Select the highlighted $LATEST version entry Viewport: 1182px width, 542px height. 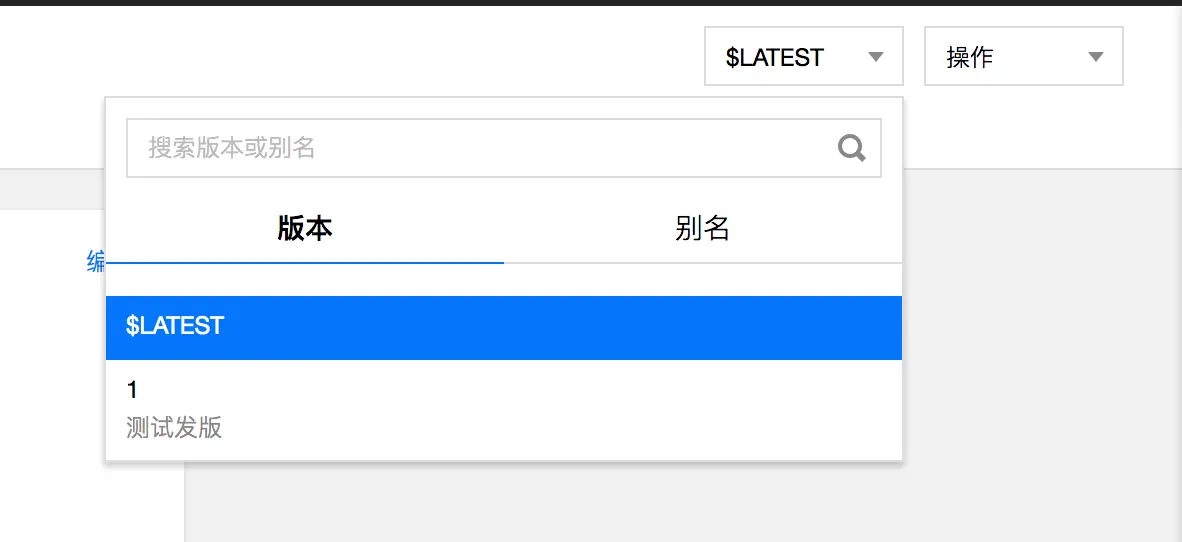click(x=504, y=328)
